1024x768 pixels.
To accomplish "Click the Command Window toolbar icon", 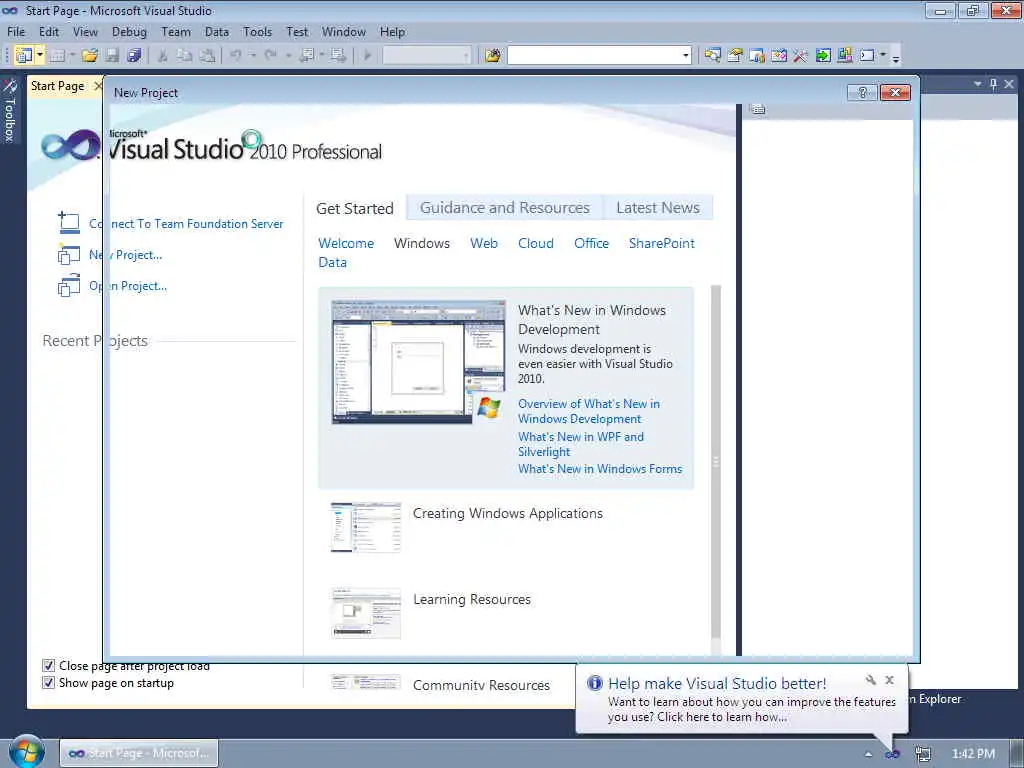I will 867,56.
